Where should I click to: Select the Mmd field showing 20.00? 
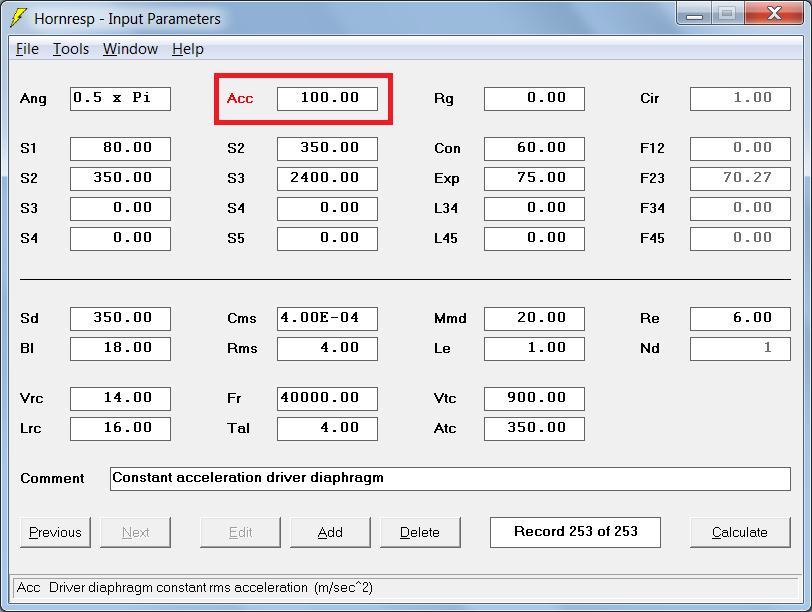click(534, 318)
